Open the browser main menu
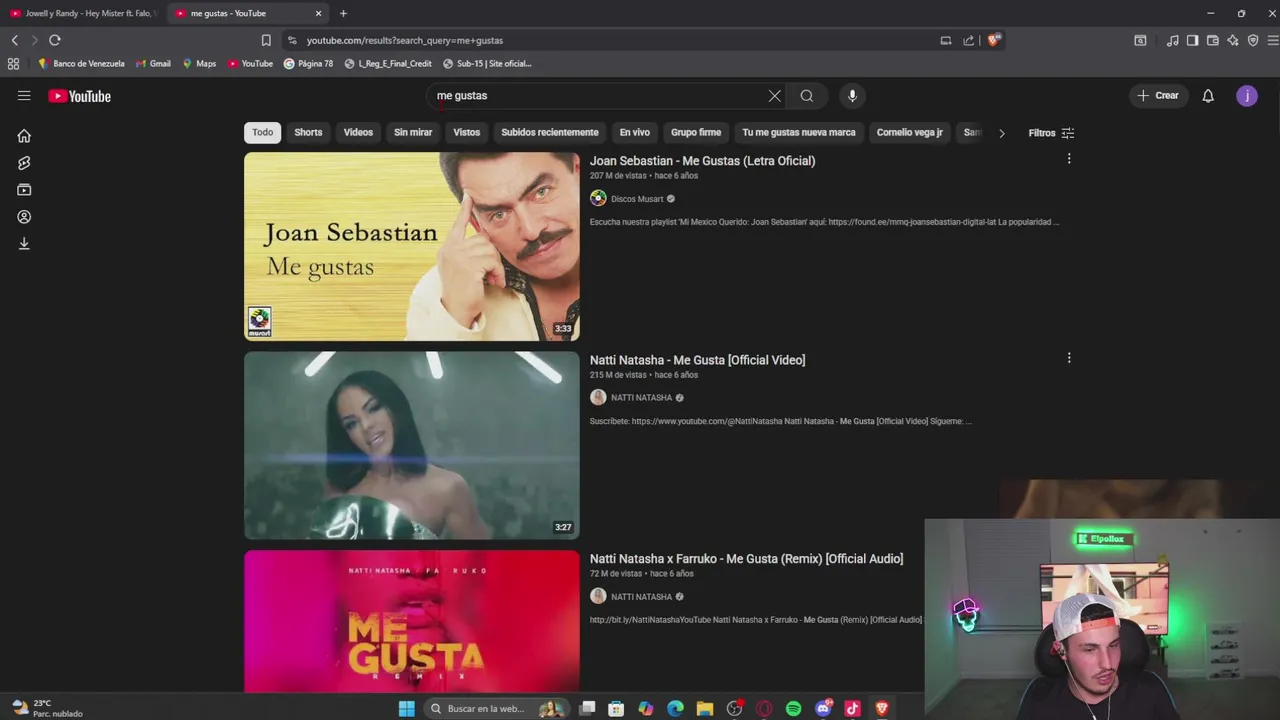The height and width of the screenshot is (720, 1280). (1273, 40)
